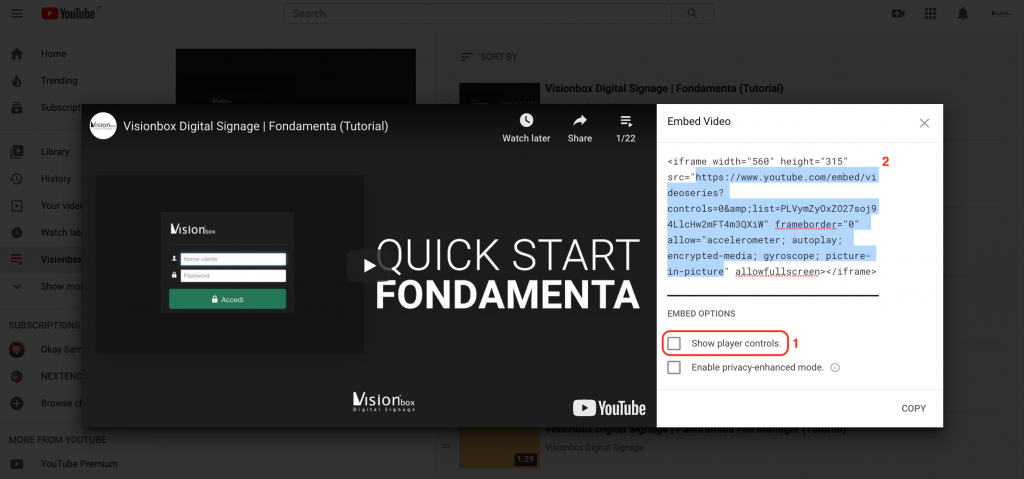
Task: Open NEXTEND subscription avatar
Action: [x=17, y=376]
